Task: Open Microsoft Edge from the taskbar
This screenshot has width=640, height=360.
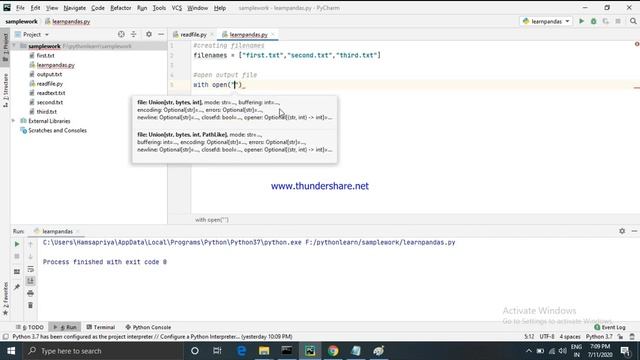Action: tap(241, 351)
